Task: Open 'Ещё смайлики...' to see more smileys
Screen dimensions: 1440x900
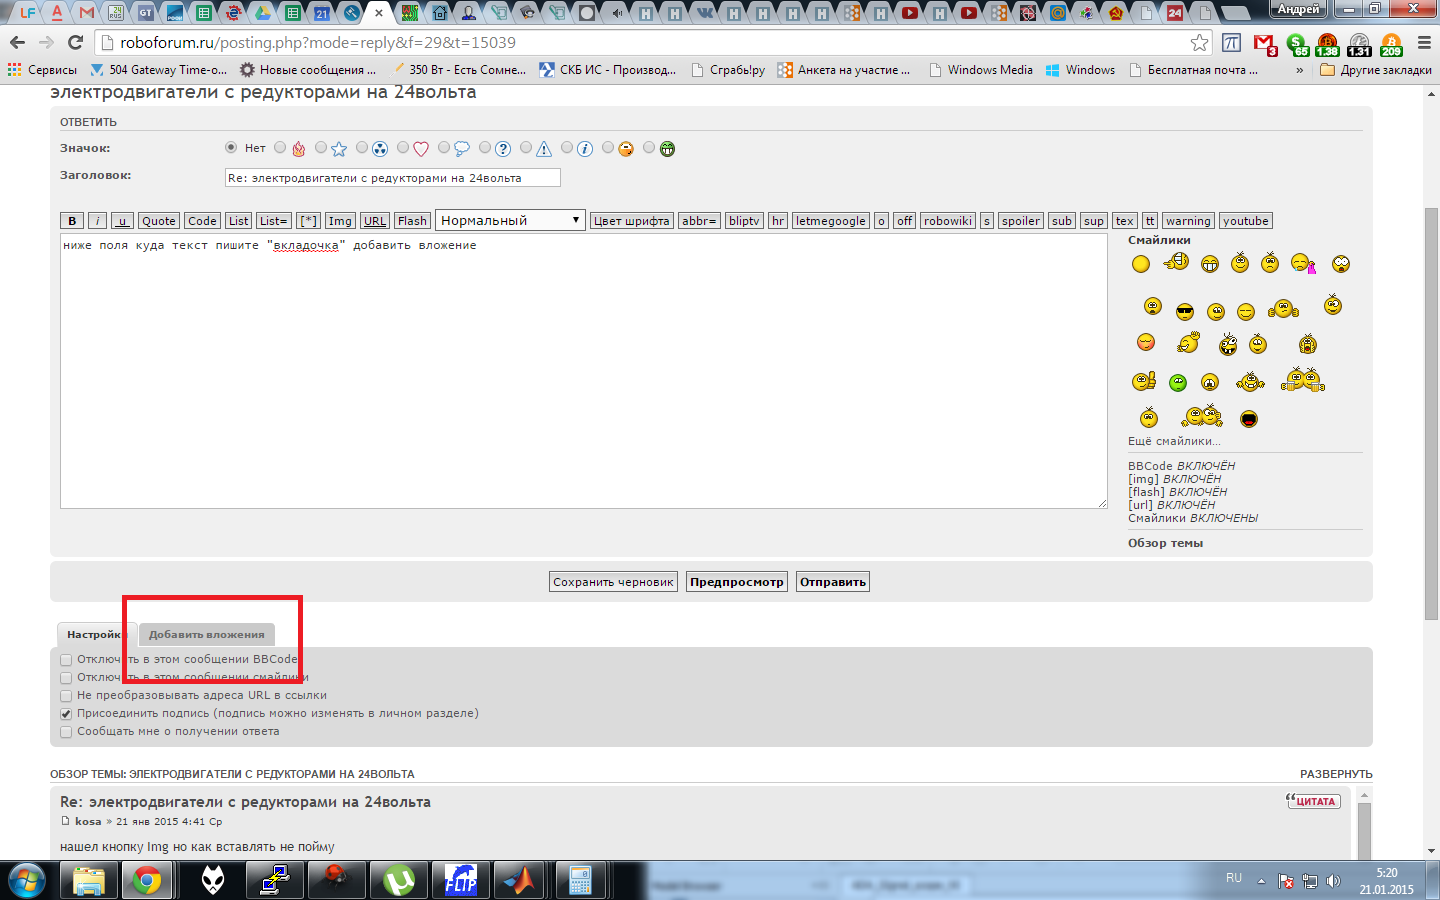Action: (1174, 441)
